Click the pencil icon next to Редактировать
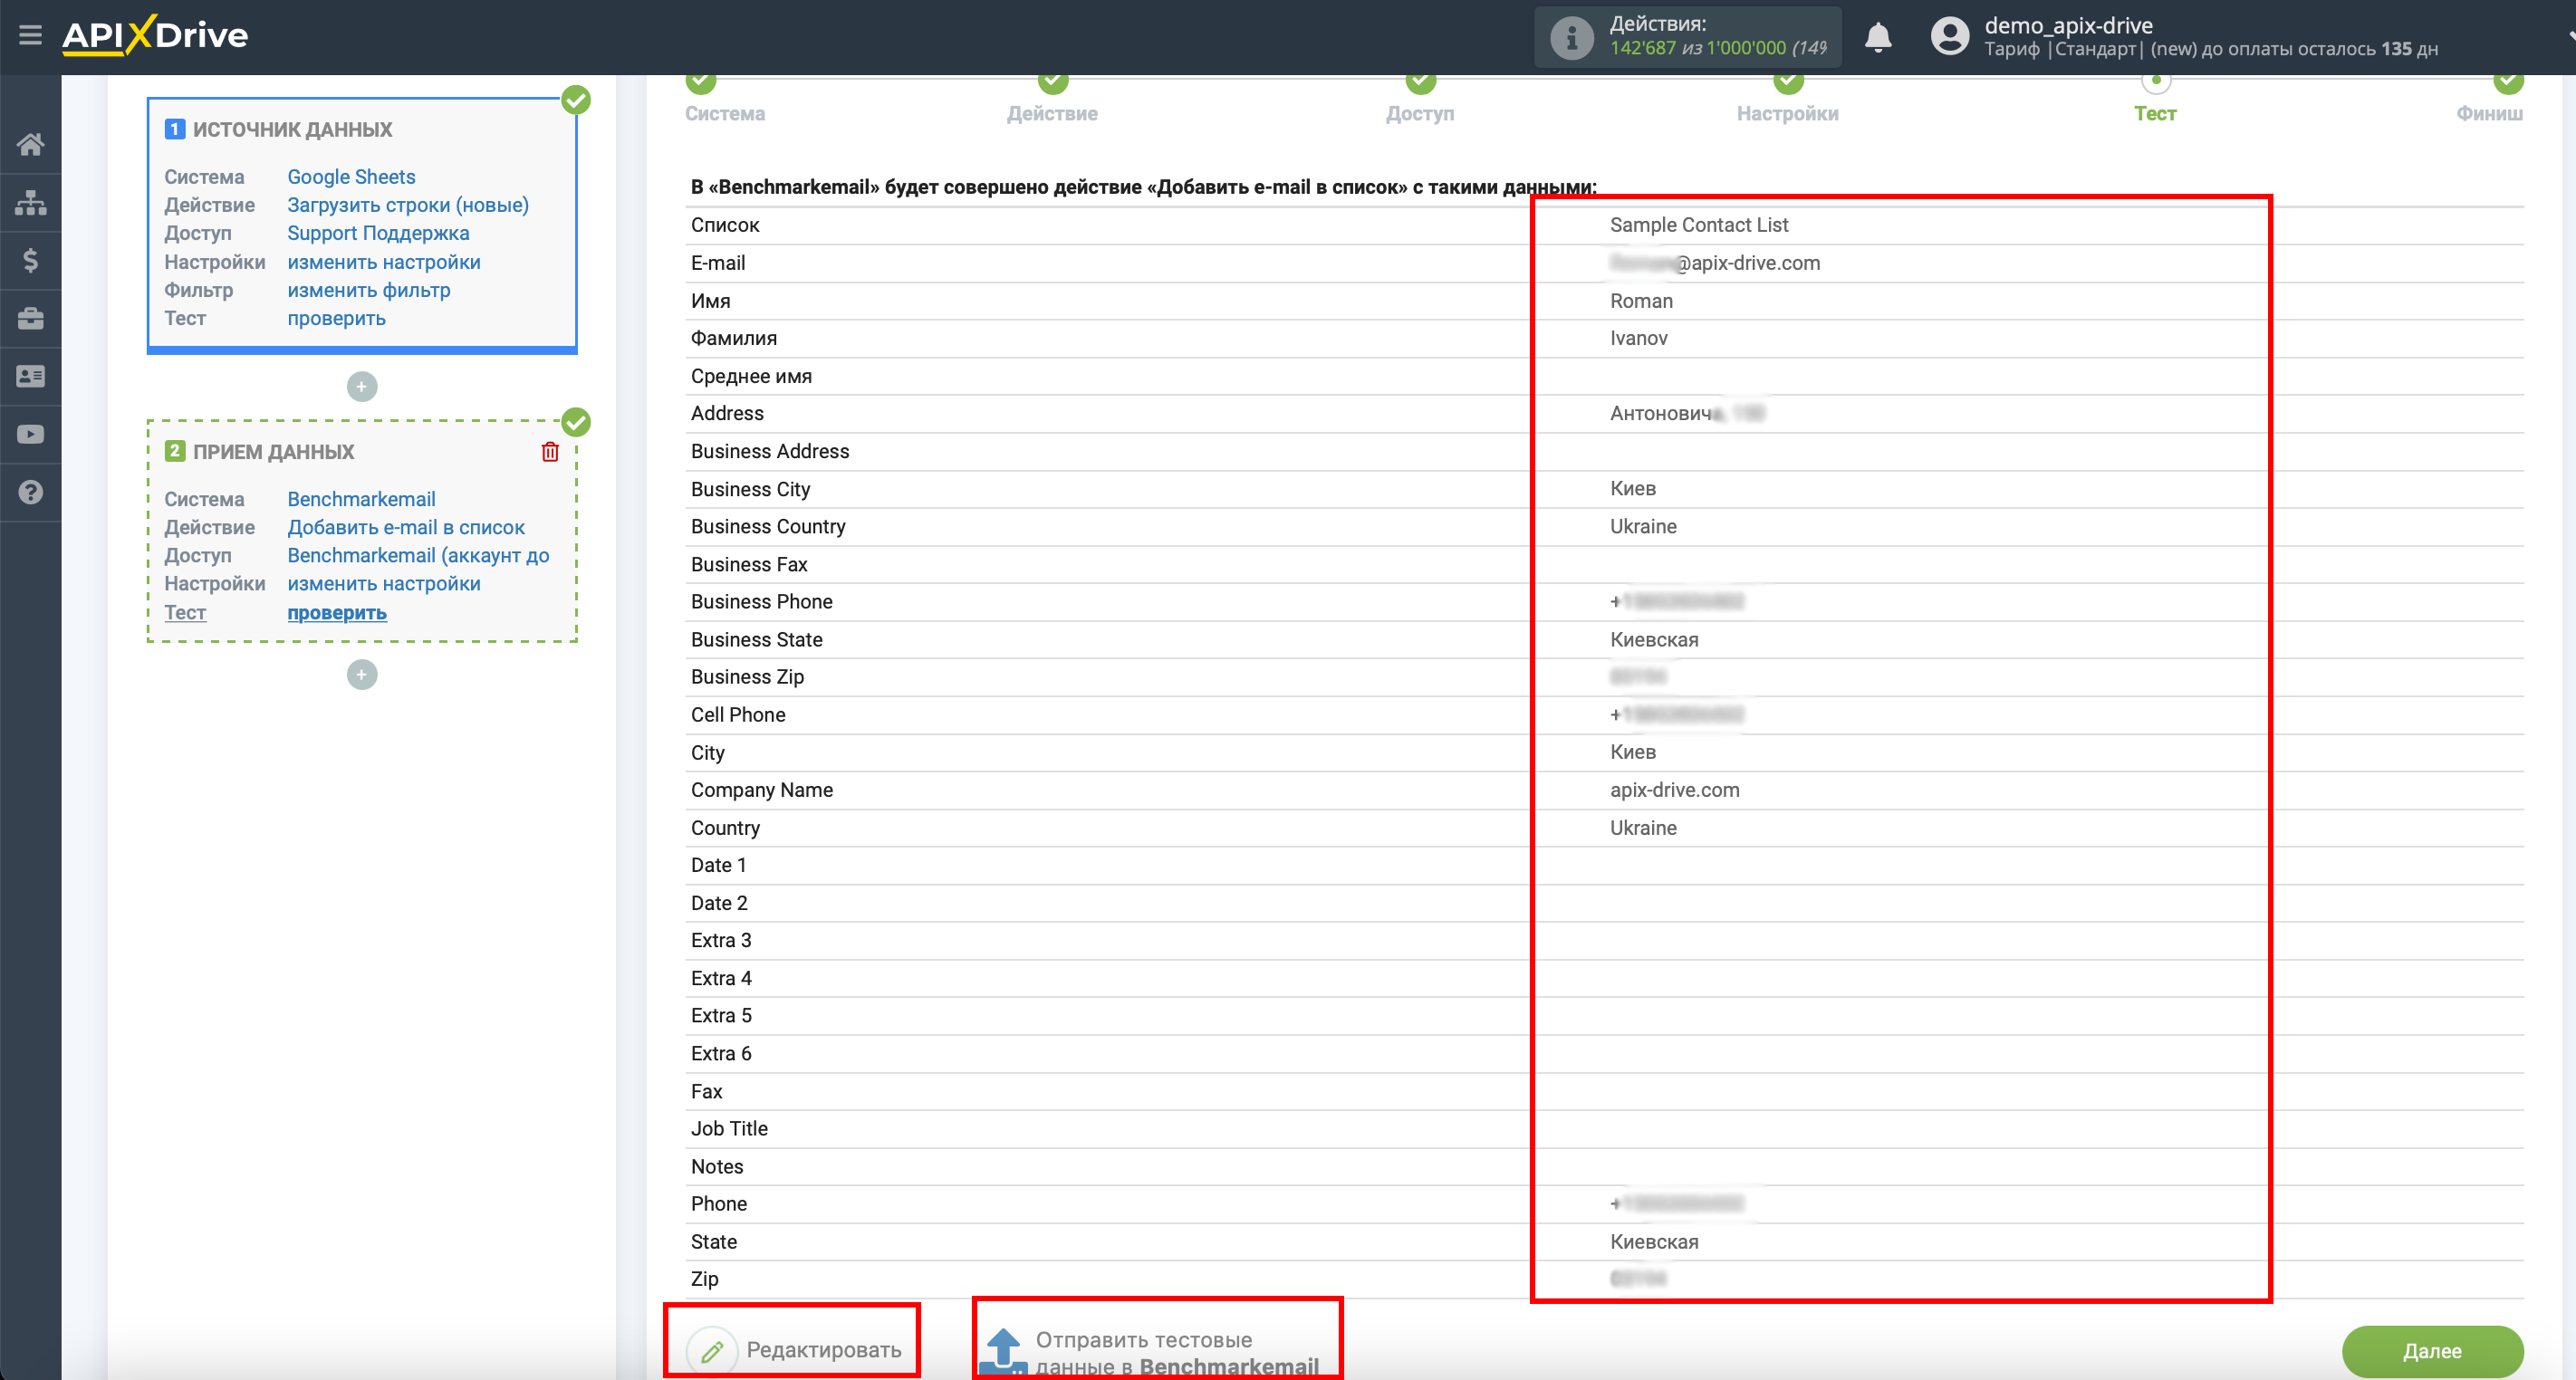Viewport: 2576px width, 1380px height. point(712,1351)
